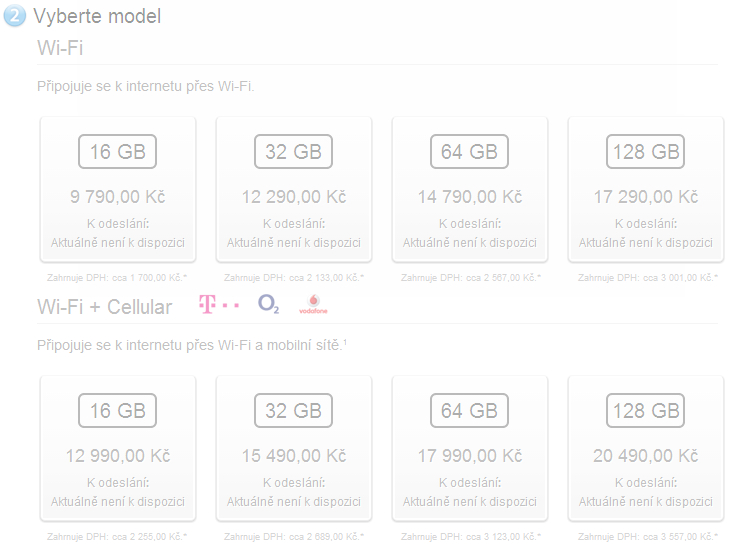Screen dimensions: 741x552
Task: Pick the Wi-Fi 128 GB model
Action: pyautogui.click(x=645, y=189)
